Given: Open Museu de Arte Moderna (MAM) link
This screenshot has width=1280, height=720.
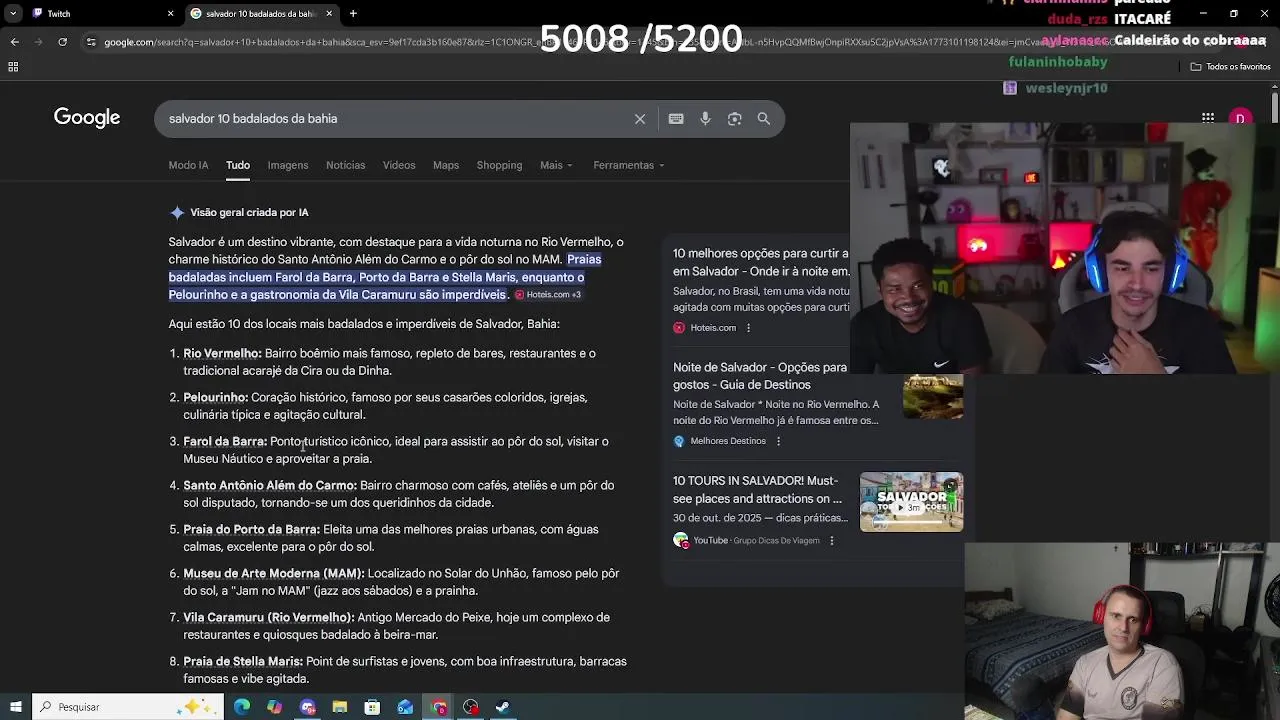Looking at the screenshot, I should tap(274, 574).
